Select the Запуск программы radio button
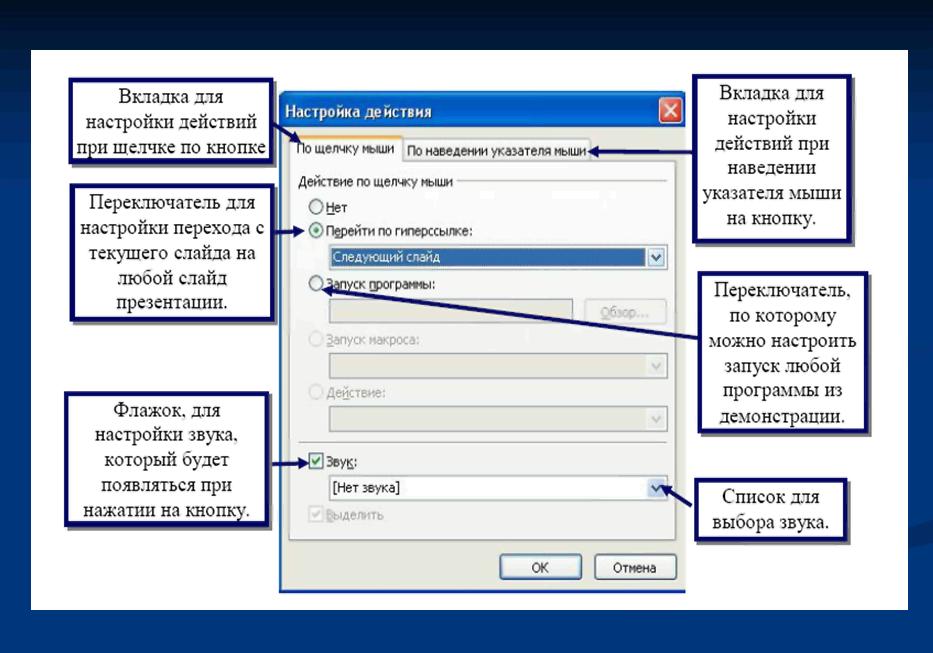This screenshot has height=653, width=933. [318, 284]
